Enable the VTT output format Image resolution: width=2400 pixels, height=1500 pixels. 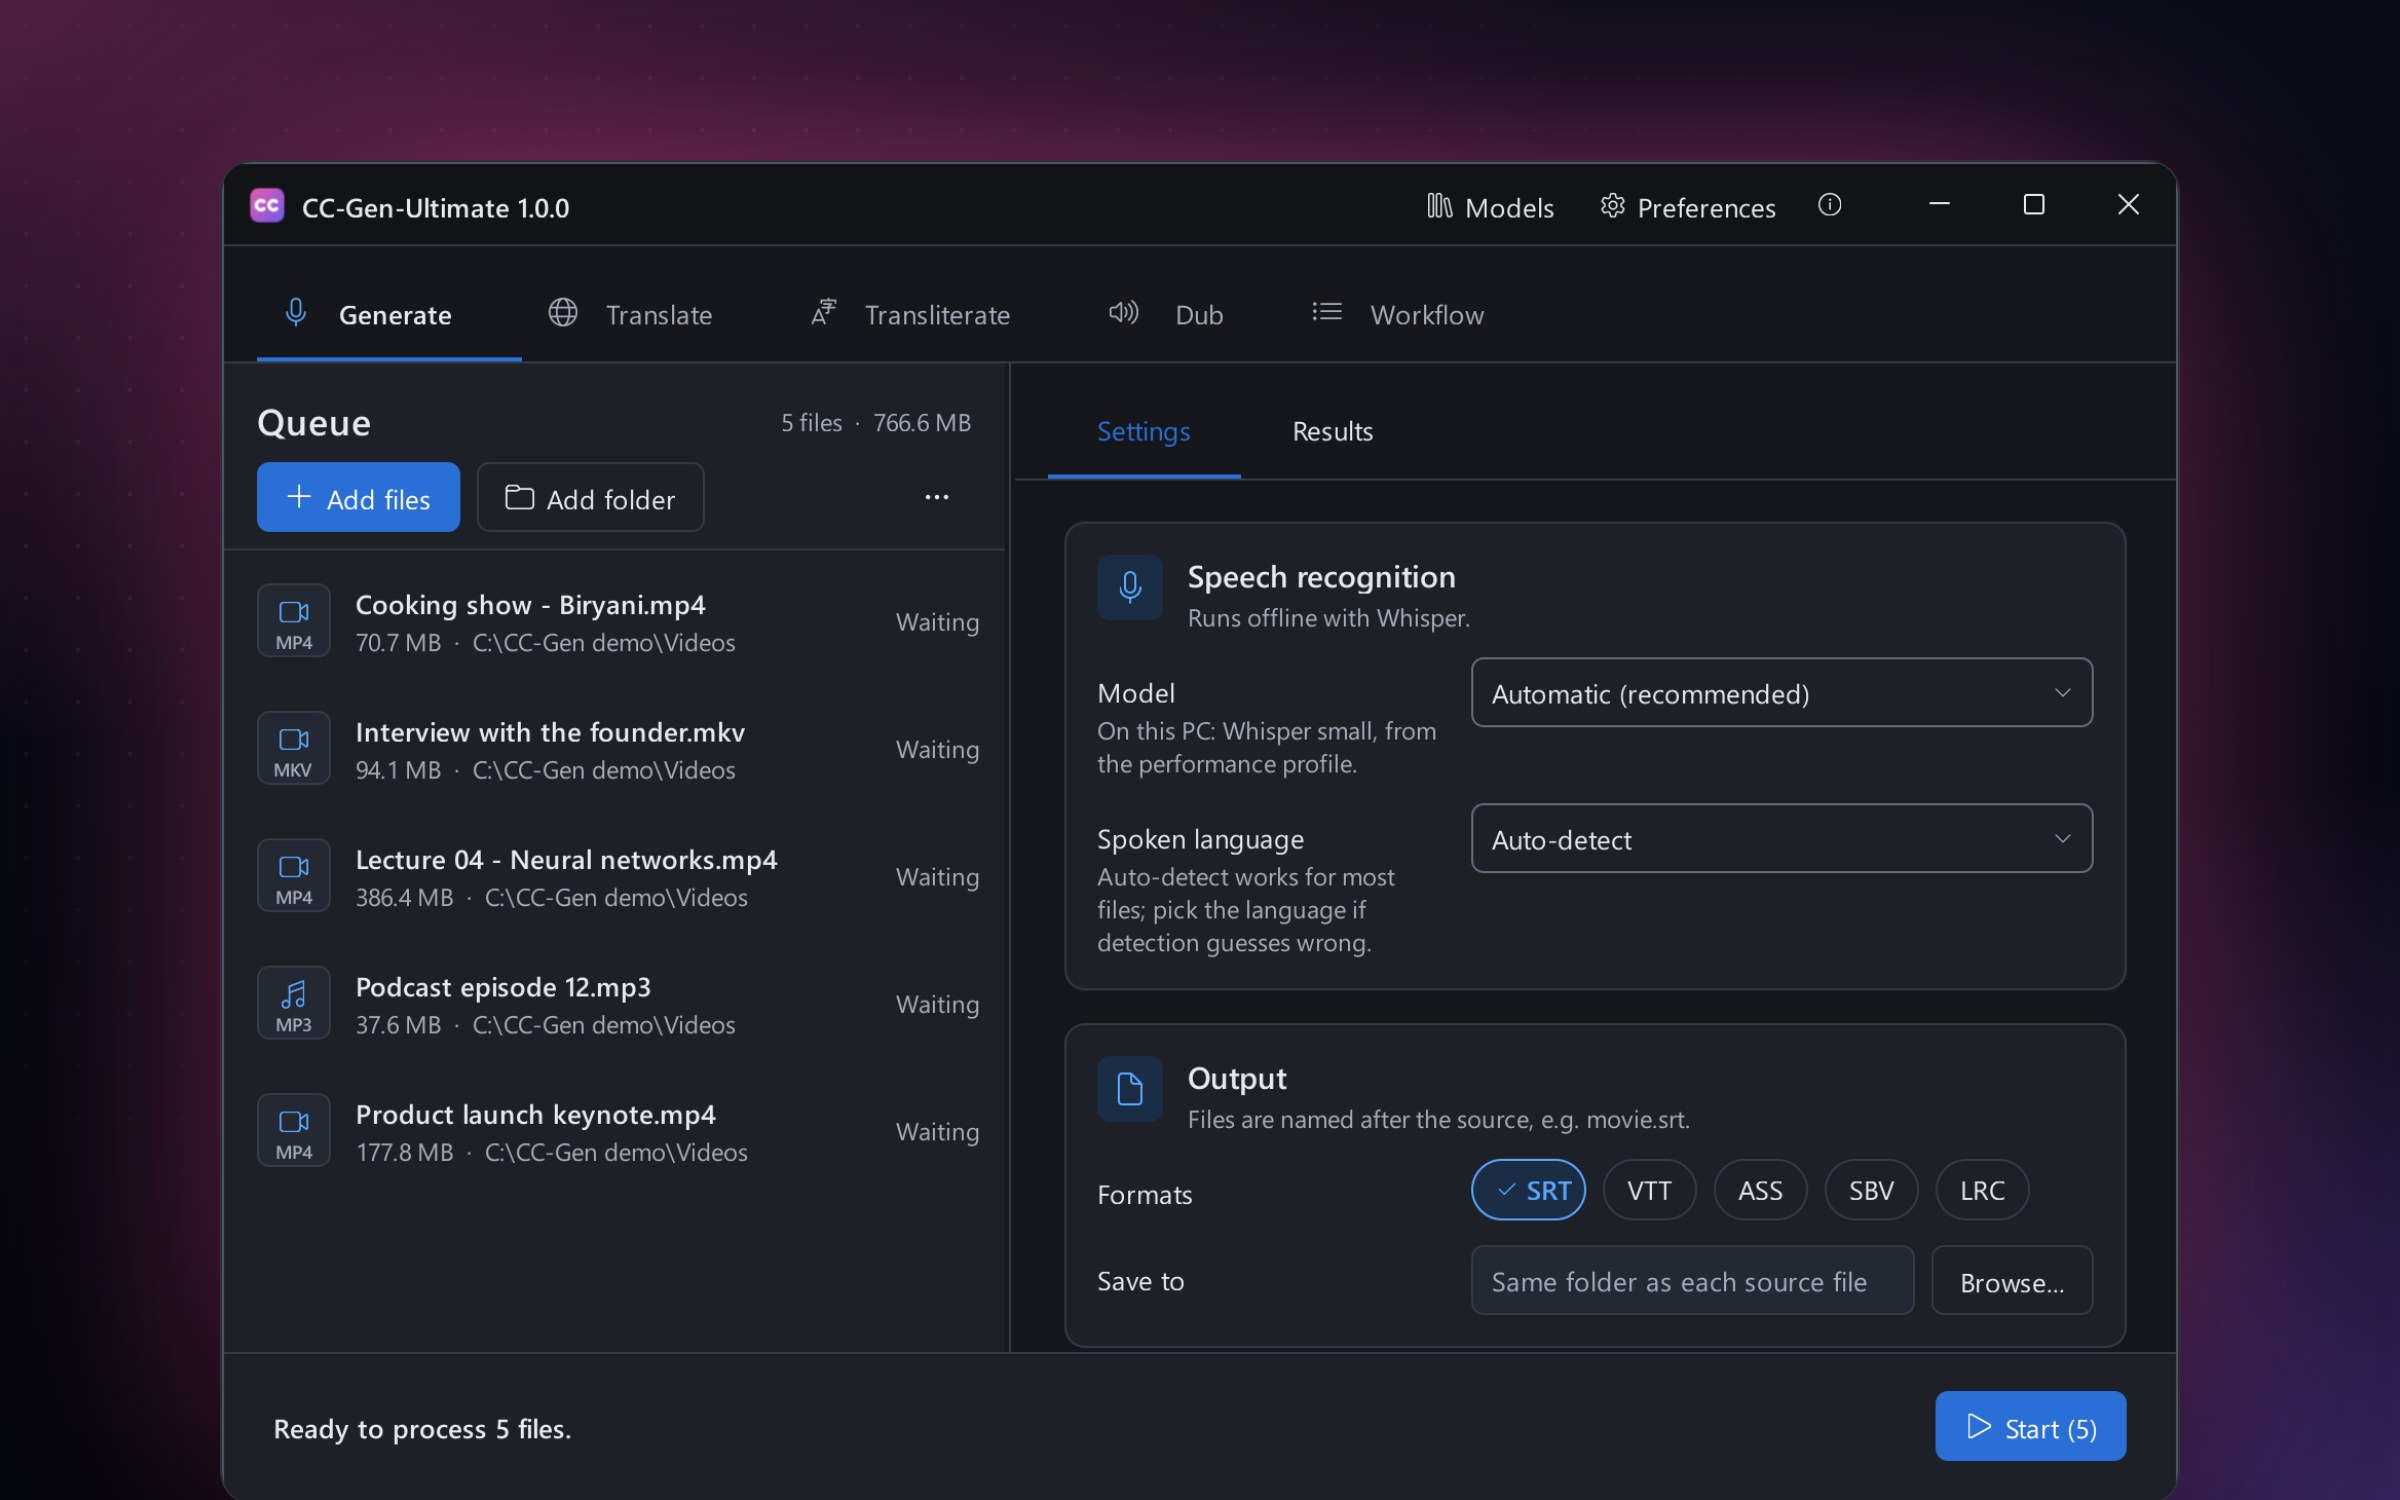pos(1649,1190)
